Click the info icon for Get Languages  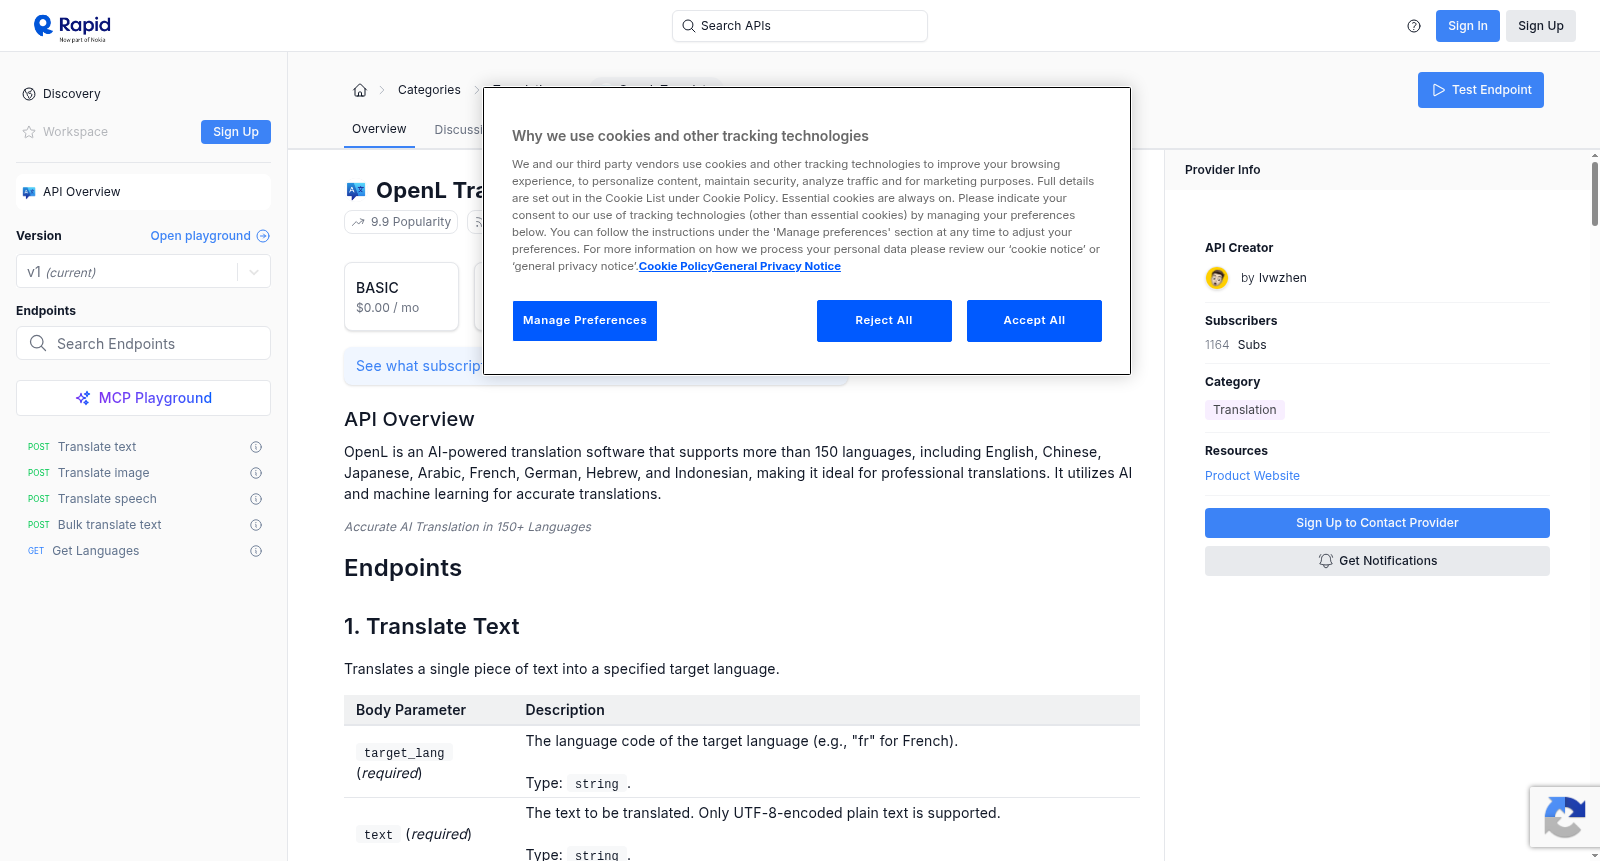256,551
